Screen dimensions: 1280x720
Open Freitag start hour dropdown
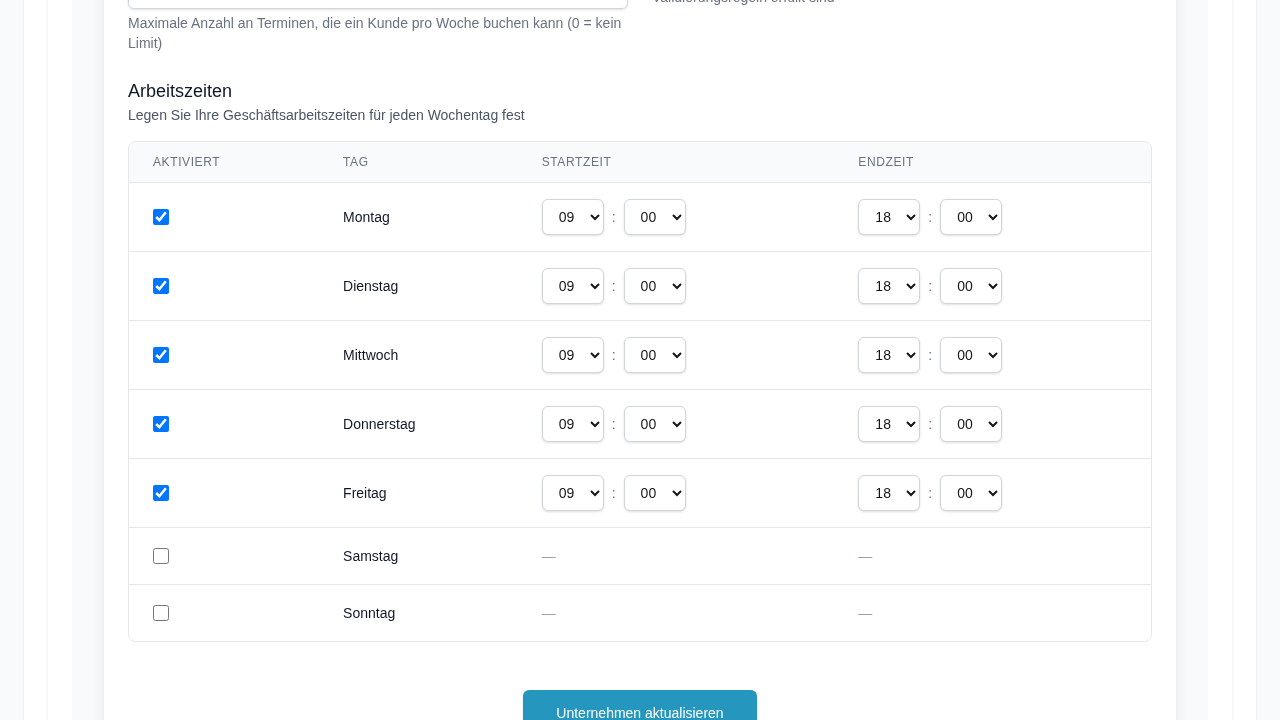click(572, 493)
